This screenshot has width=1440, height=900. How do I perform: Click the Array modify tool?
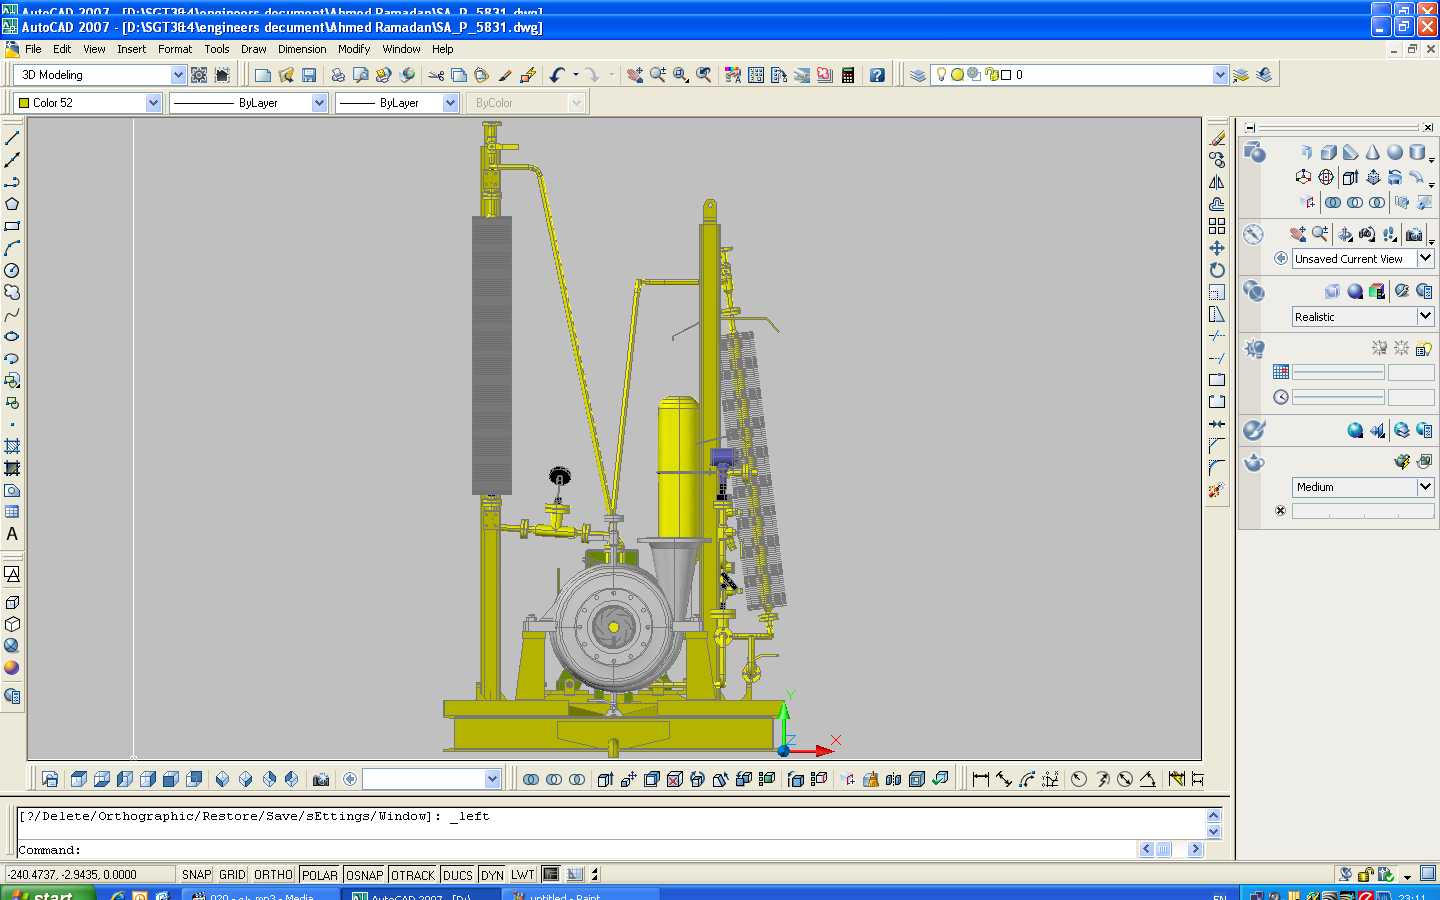[1217, 226]
